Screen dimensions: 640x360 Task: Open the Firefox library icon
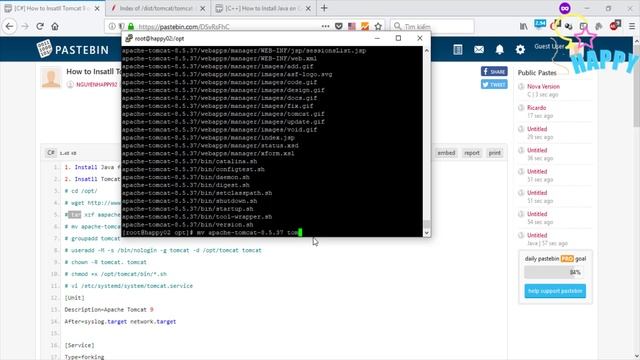[x=524, y=27]
